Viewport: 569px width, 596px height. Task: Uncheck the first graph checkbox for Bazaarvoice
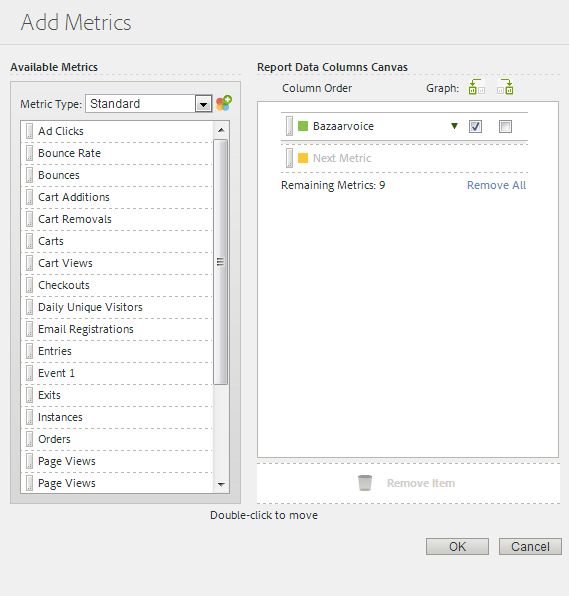point(475,126)
